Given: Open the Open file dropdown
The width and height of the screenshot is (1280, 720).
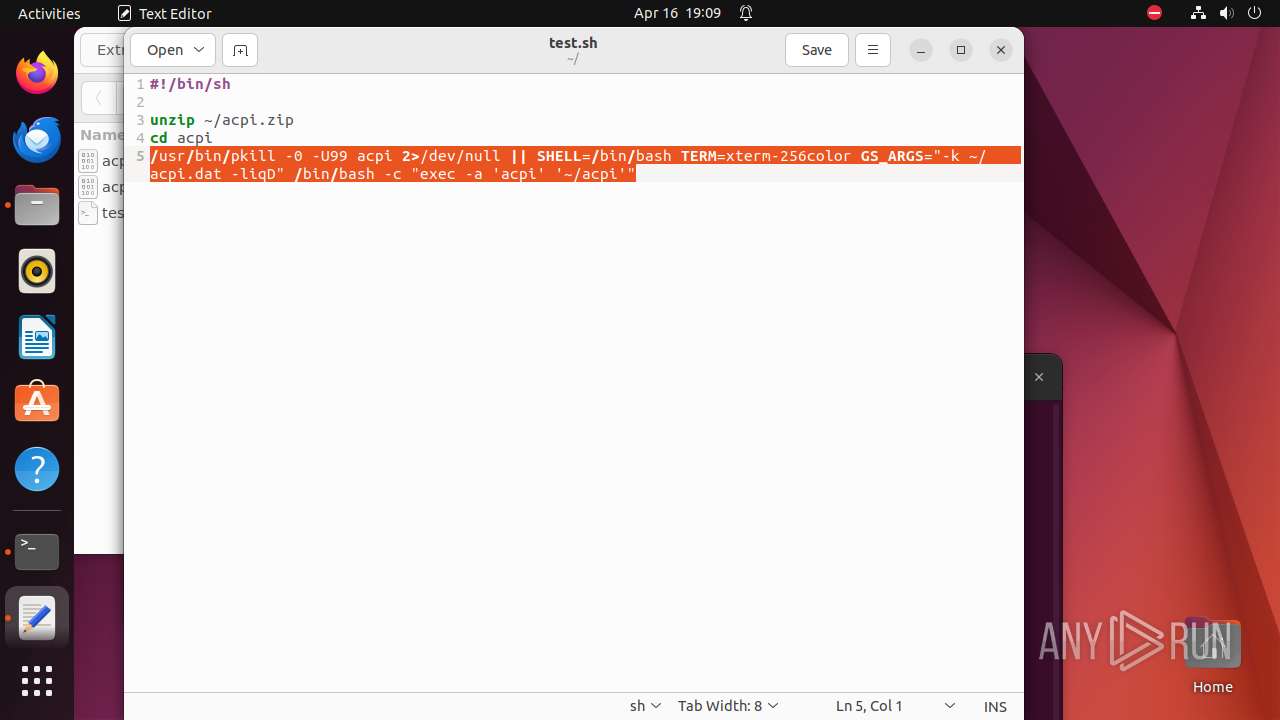Looking at the screenshot, I should tap(172, 50).
